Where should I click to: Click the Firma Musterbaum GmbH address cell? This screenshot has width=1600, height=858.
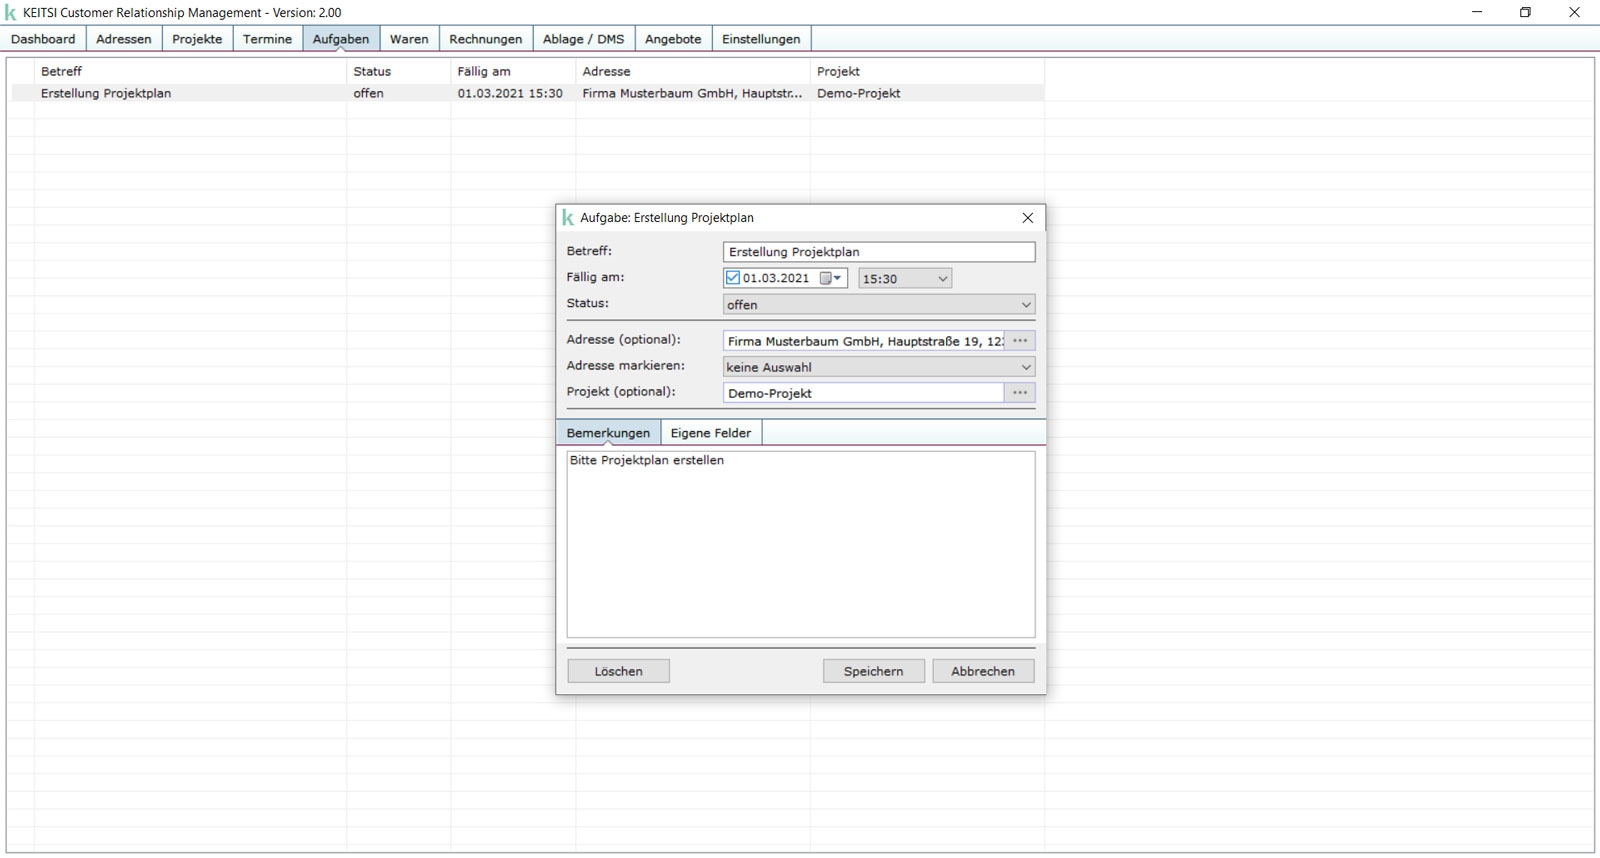(x=692, y=93)
